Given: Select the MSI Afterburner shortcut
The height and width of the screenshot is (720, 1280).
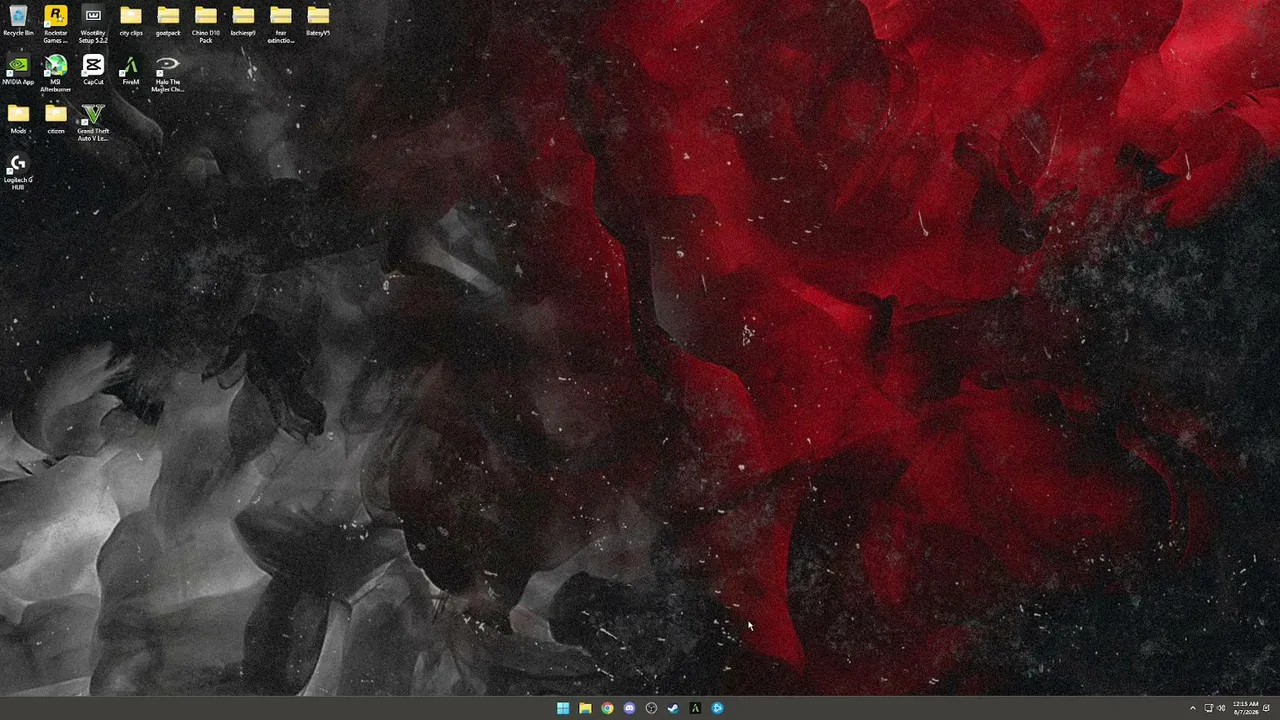Looking at the screenshot, I should [x=56, y=74].
